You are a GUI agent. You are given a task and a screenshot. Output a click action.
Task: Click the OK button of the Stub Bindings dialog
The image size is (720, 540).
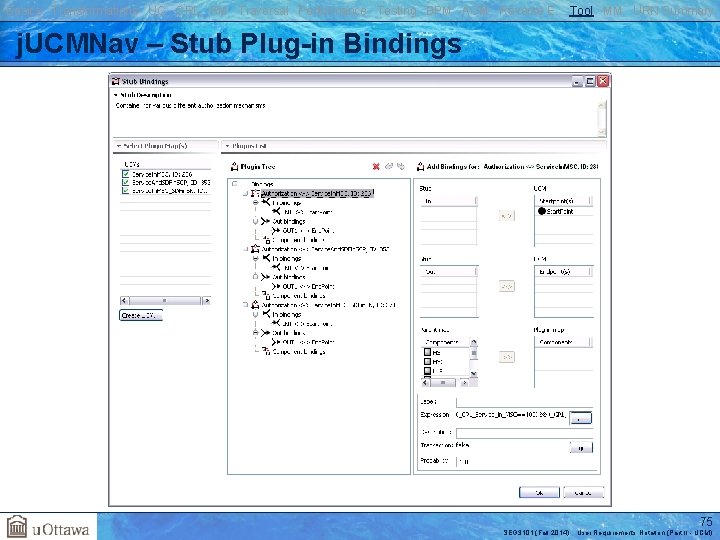click(x=539, y=493)
